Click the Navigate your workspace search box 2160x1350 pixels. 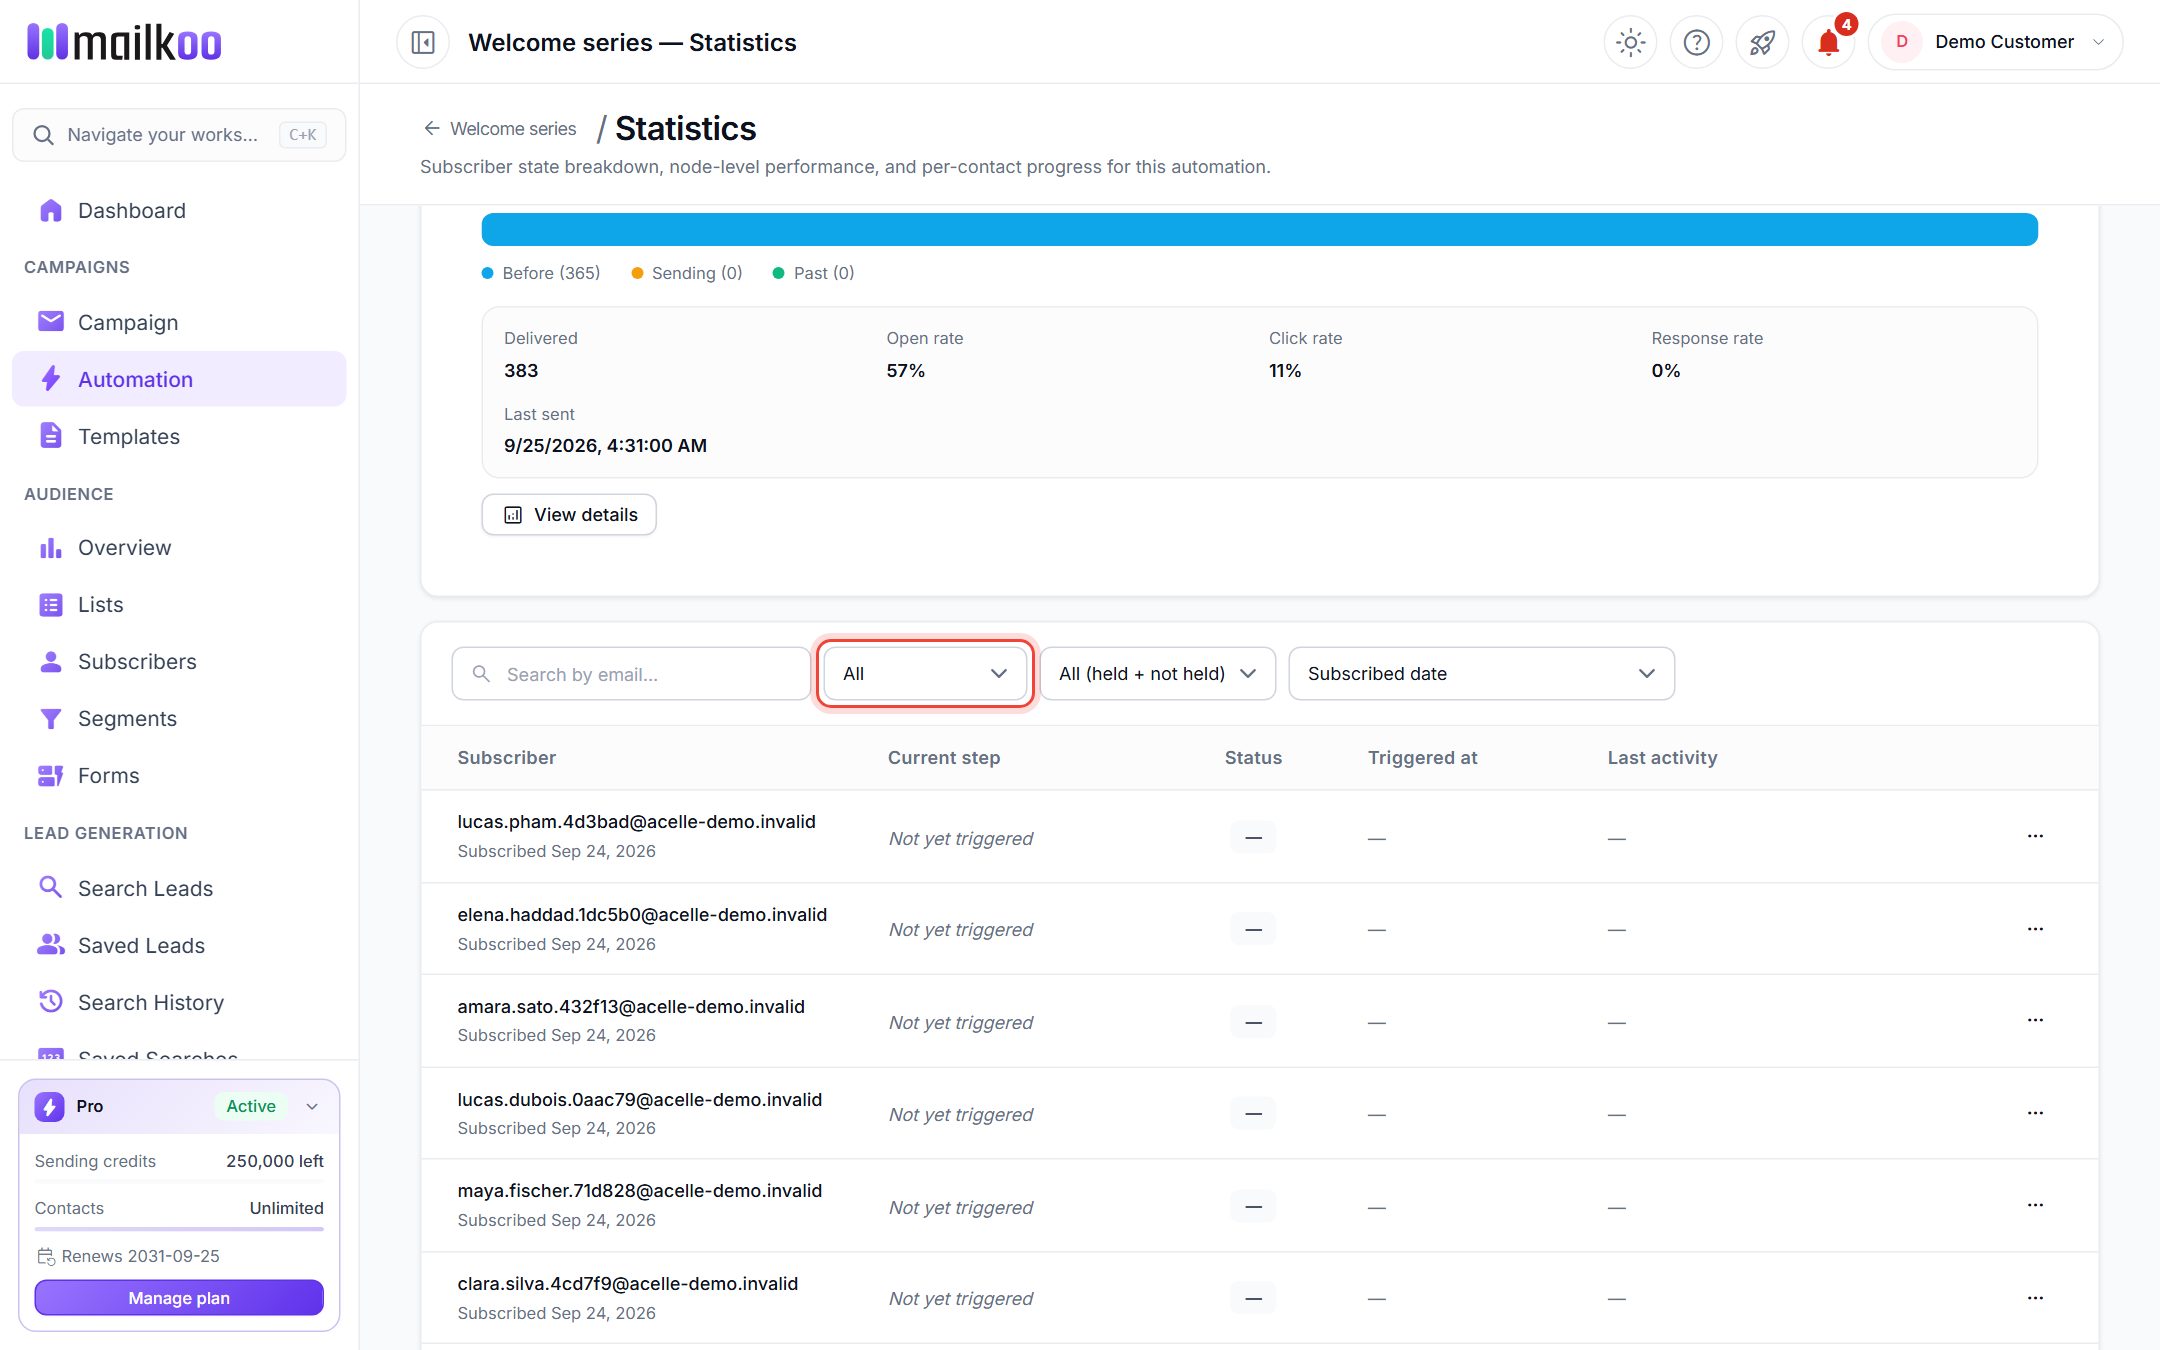pyautogui.click(x=179, y=134)
